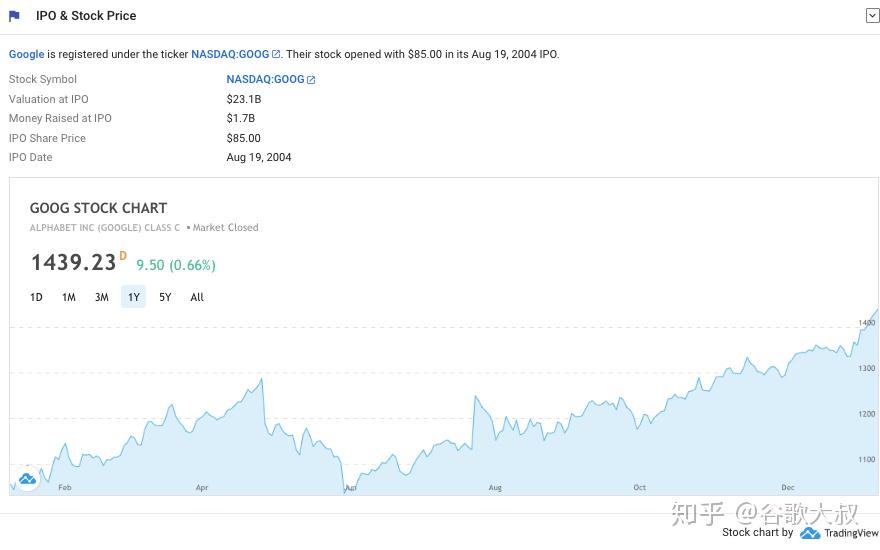This screenshot has height=550, width=880.
Task: Click the 1439.23 stock price
Action: [73, 263]
